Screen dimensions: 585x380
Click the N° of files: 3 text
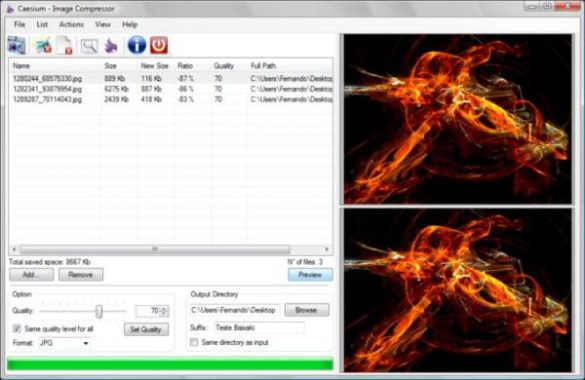(x=305, y=262)
